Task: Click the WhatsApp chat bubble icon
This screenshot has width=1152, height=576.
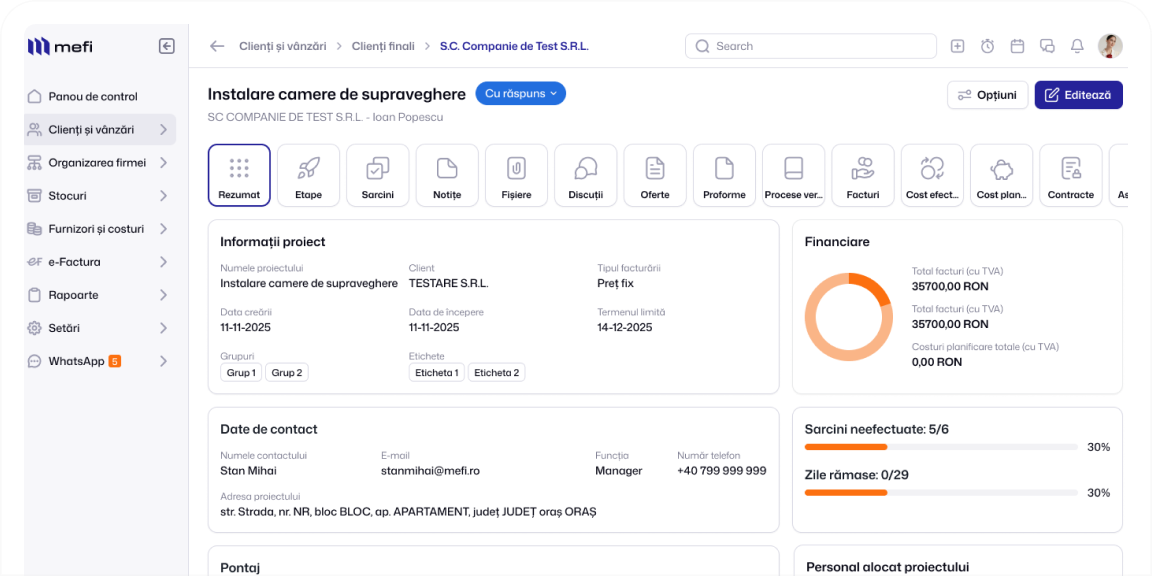Action: coord(34,361)
